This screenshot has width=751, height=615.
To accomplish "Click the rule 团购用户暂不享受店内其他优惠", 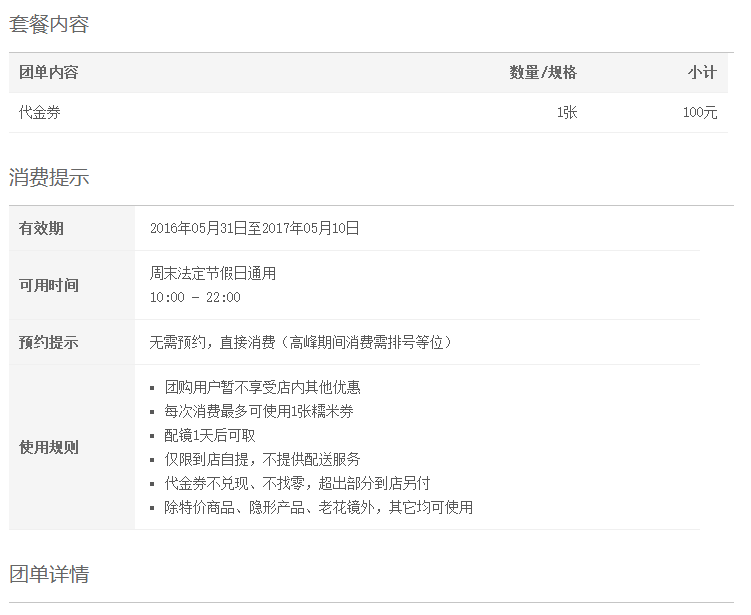I will point(263,387).
